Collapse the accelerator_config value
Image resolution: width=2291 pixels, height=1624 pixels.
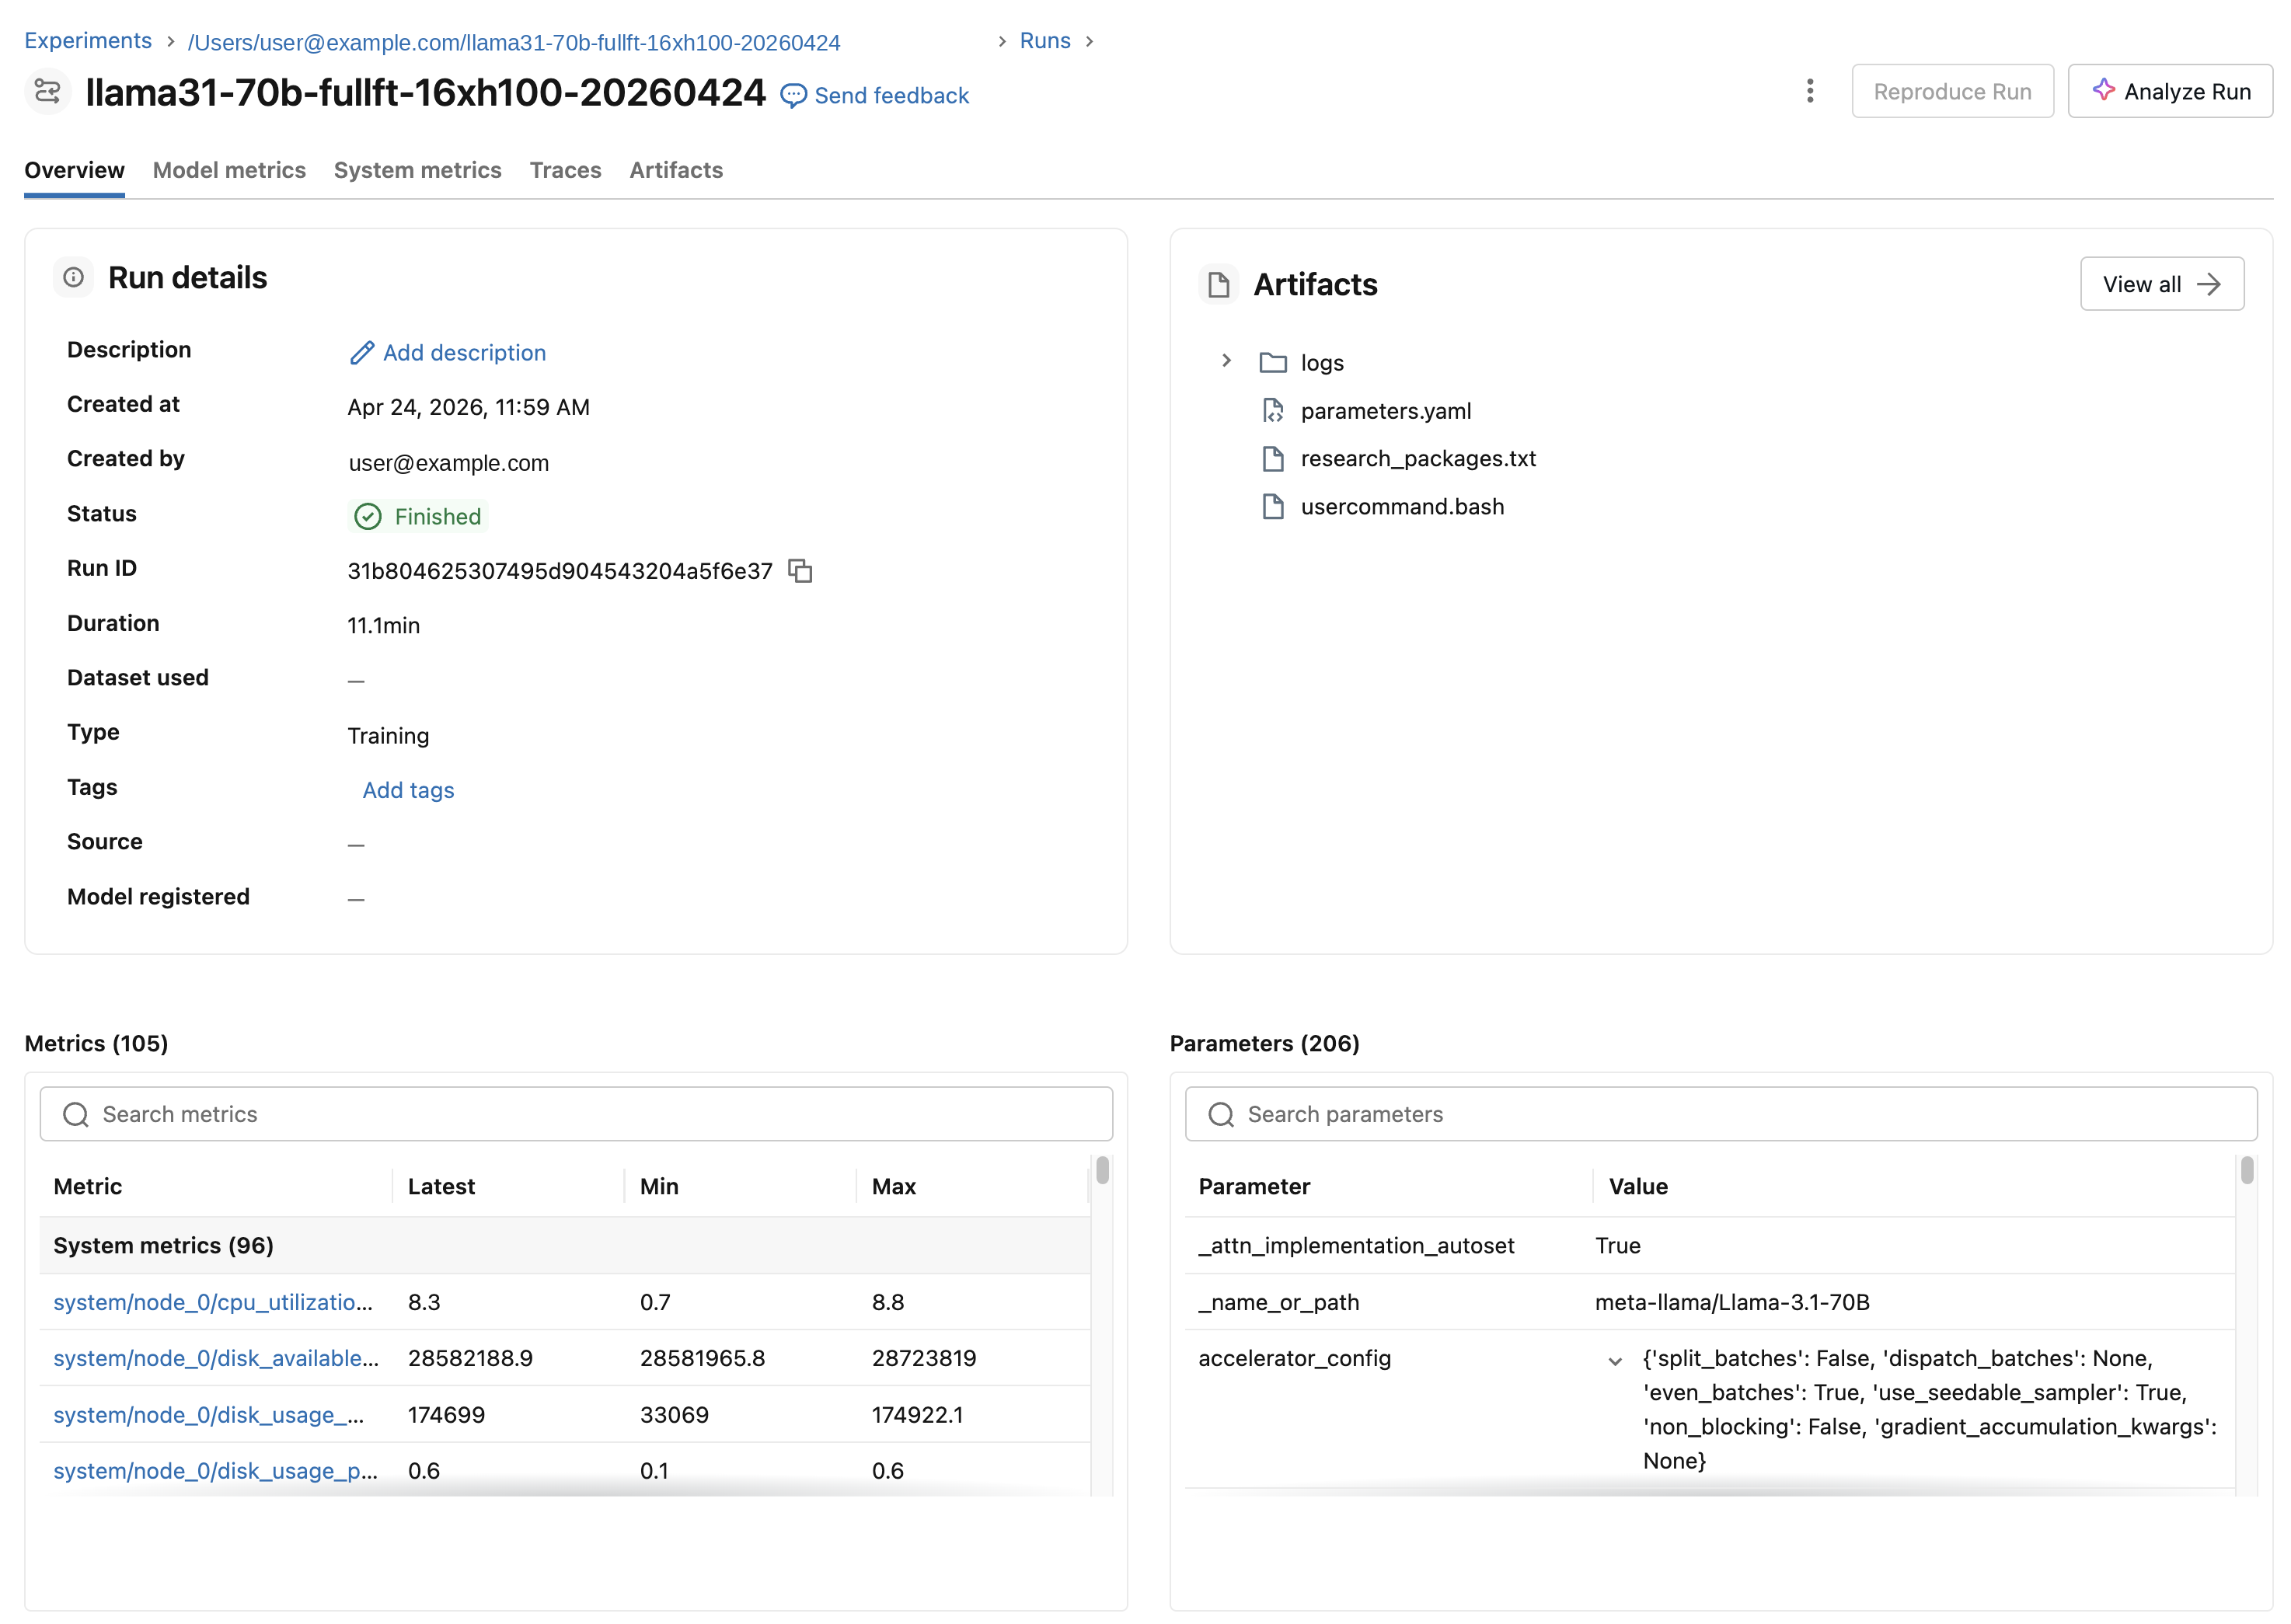pos(1614,1361)
